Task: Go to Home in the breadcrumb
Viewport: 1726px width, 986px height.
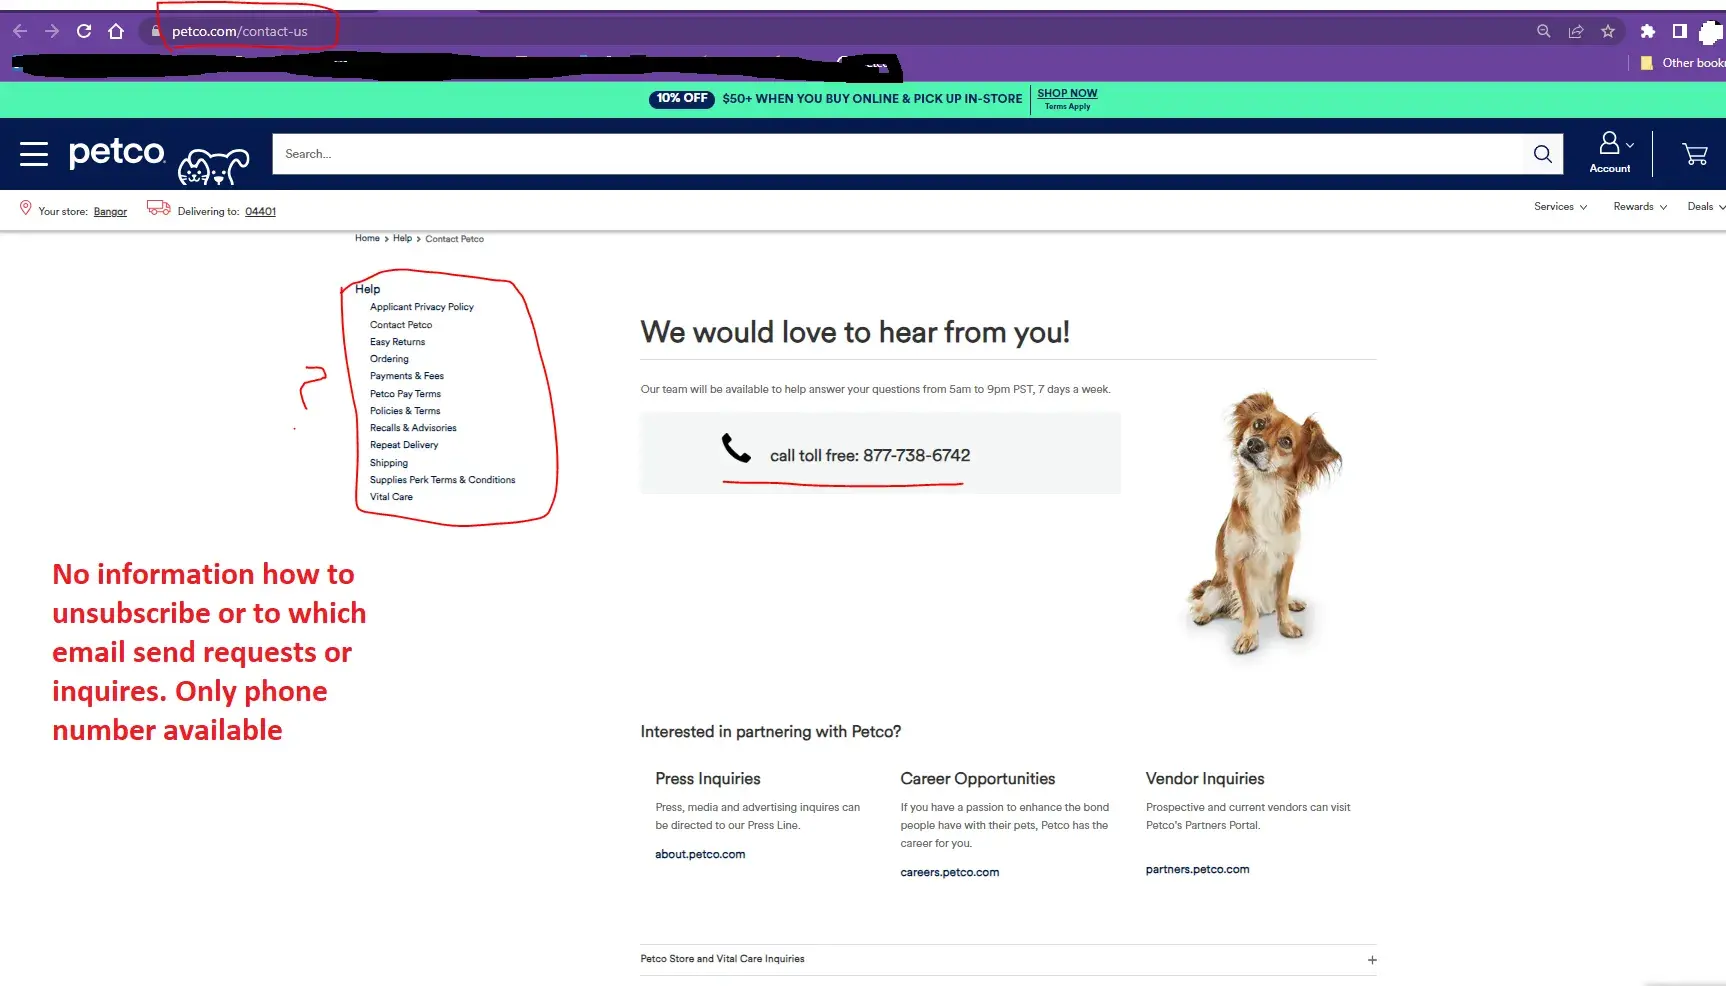Action: coord(367,239)
